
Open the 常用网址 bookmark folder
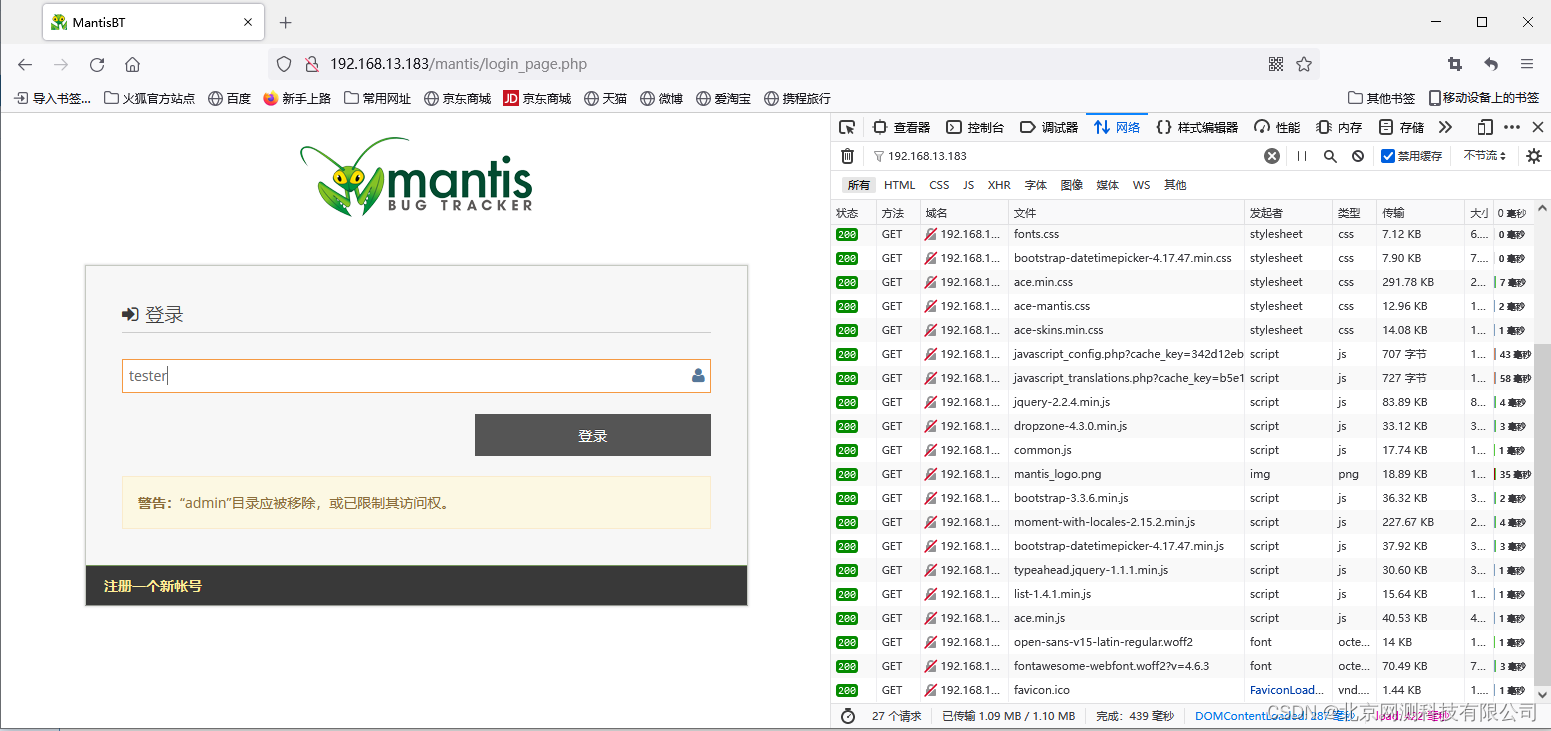point(377,98)
